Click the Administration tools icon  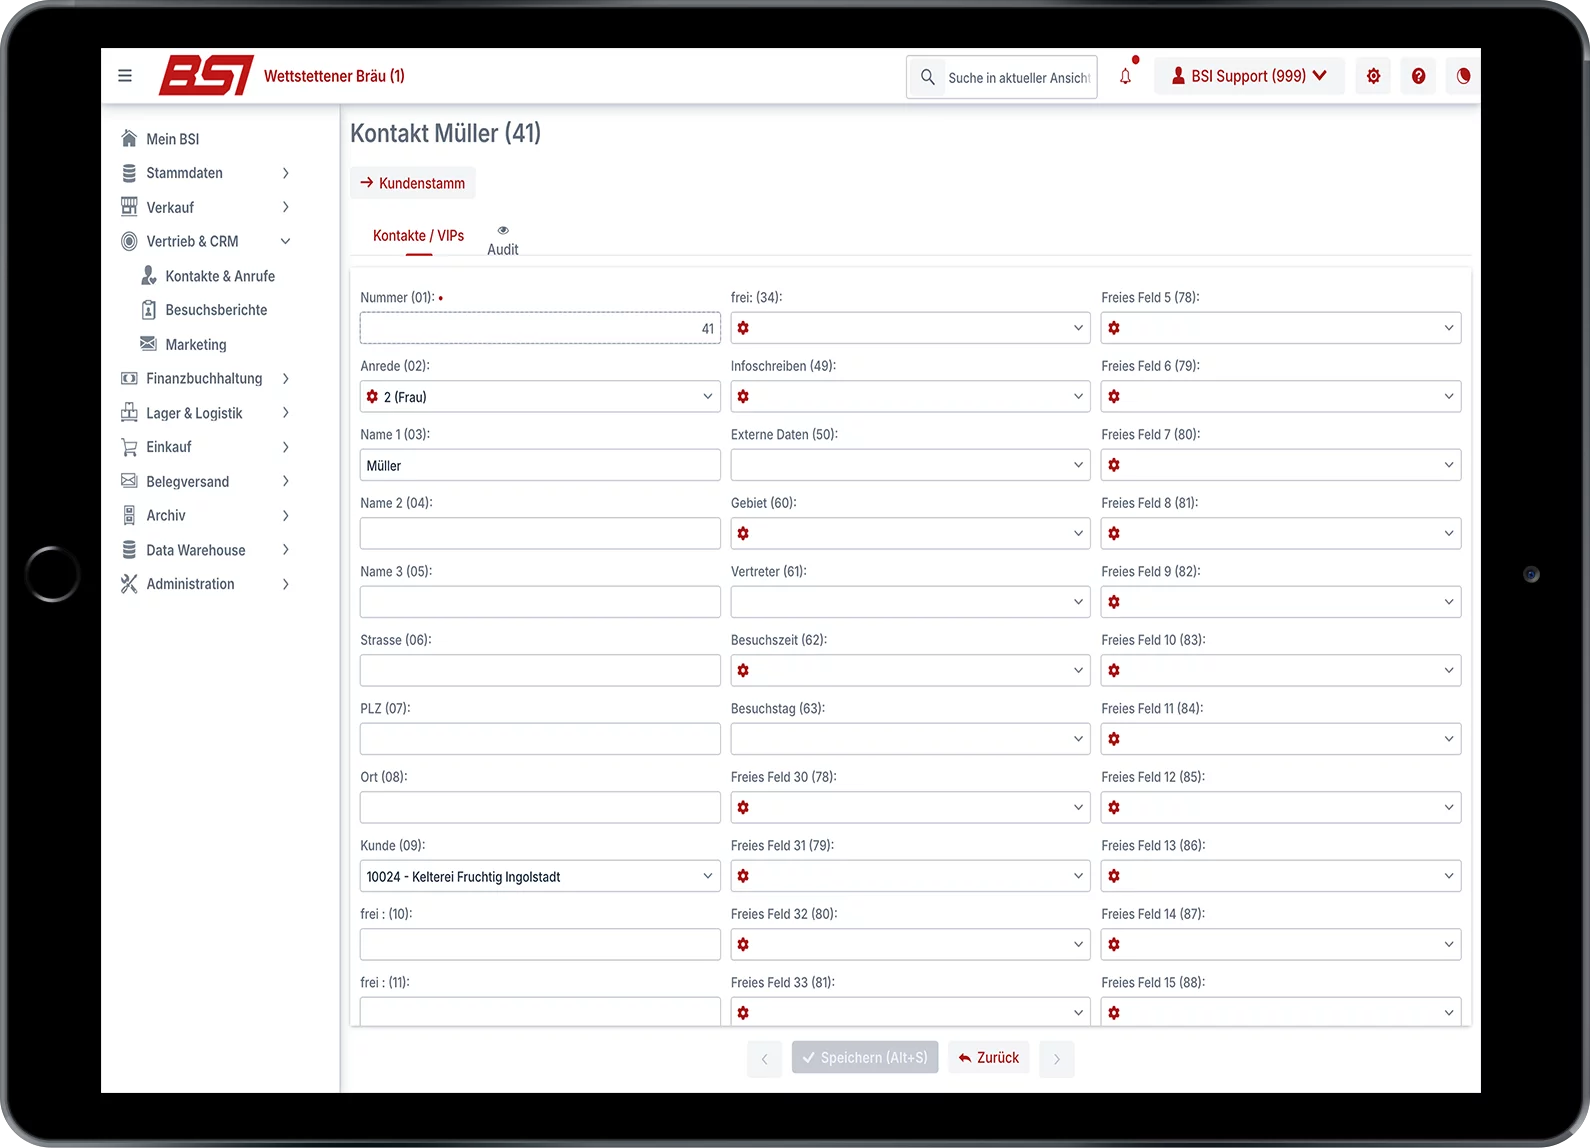tap(129, 584)
